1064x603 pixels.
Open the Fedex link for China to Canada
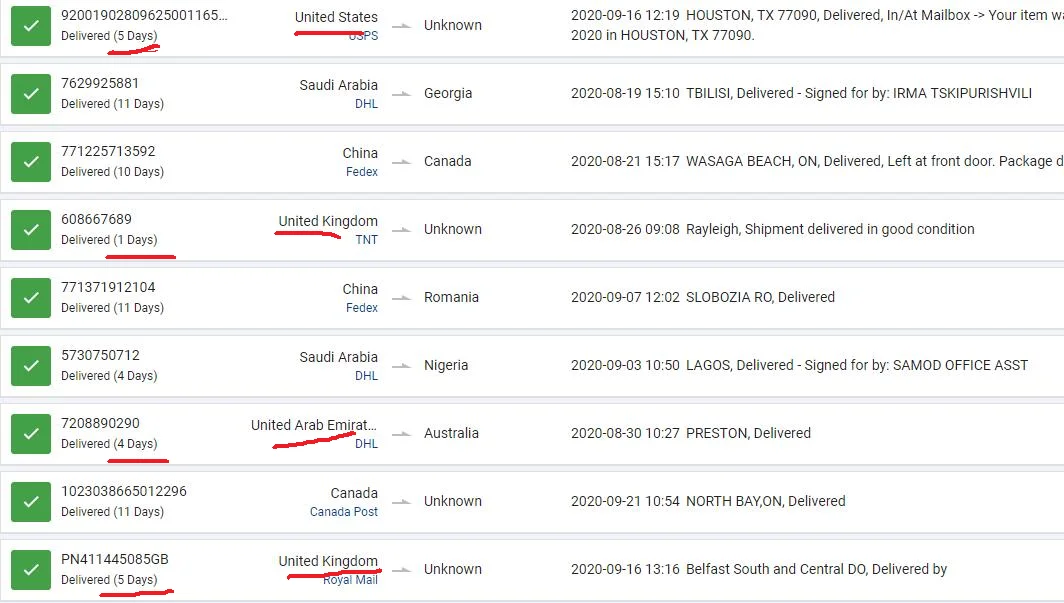tap(362, 172)
